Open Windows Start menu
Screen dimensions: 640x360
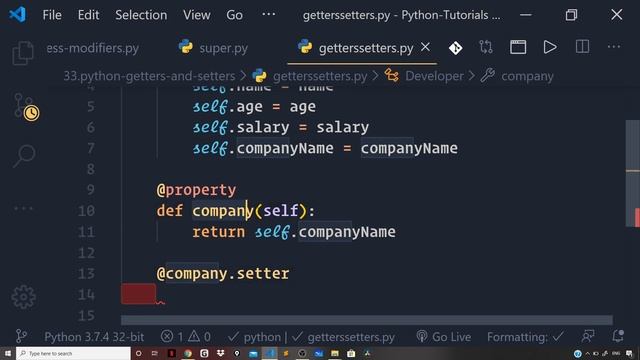pos(8,353)
